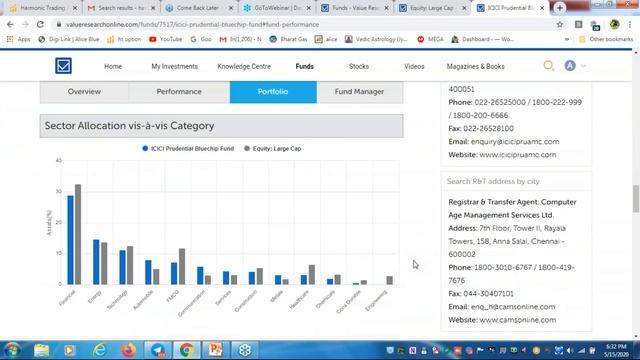Open the Vedic Astrology bookmark

click(376, 39)
